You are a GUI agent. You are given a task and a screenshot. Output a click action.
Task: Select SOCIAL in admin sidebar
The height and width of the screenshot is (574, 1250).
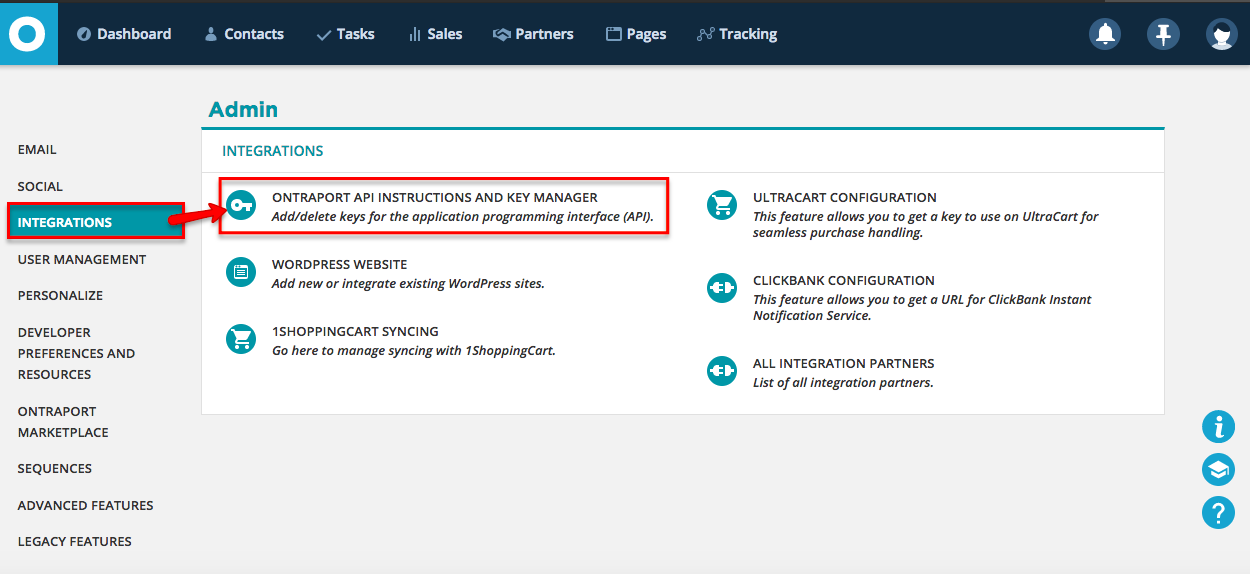point(40,187)
